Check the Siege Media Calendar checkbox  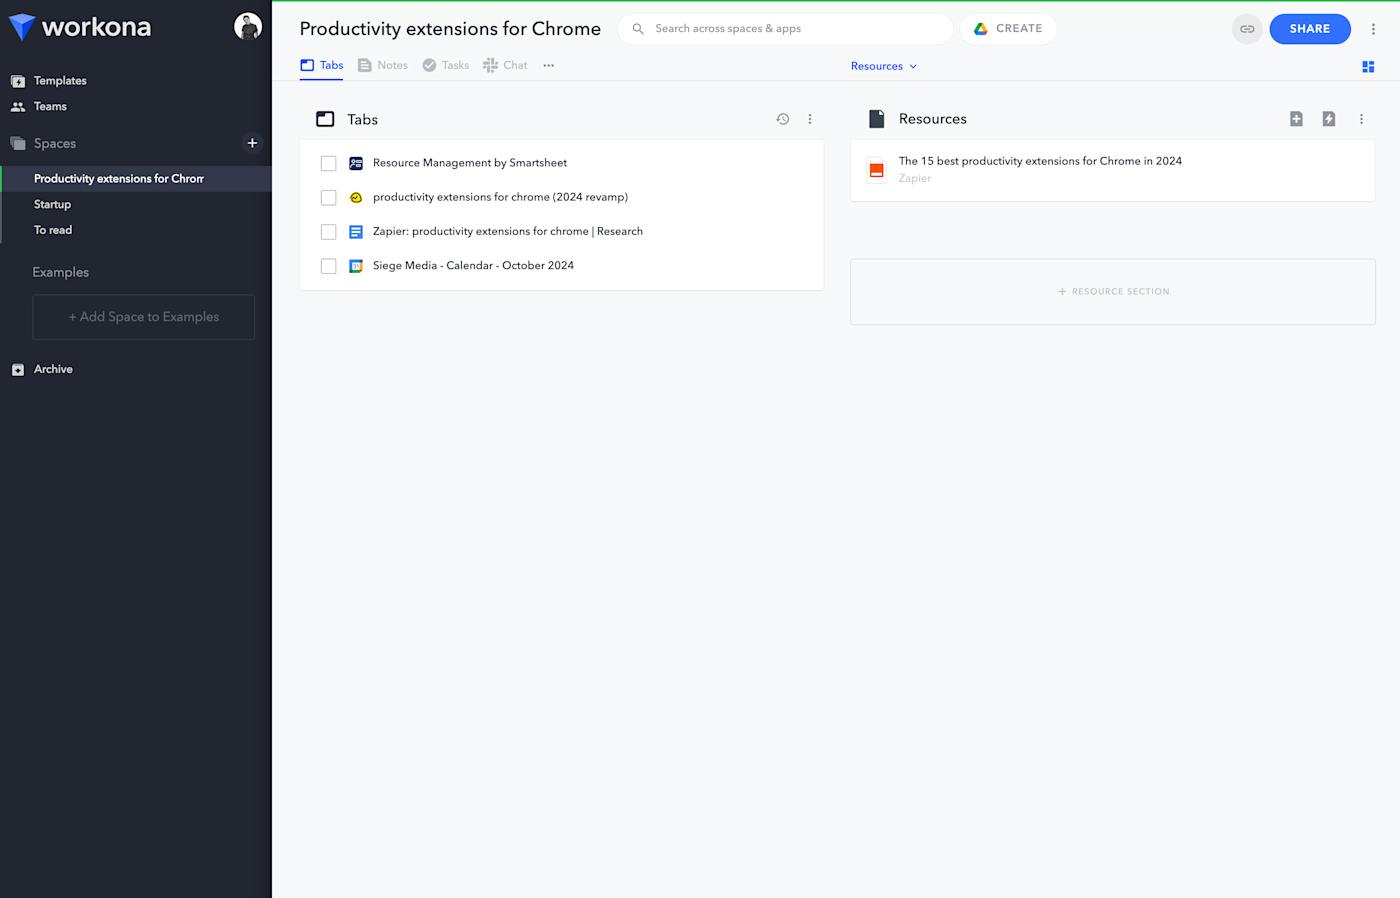(x=328, y=266)
